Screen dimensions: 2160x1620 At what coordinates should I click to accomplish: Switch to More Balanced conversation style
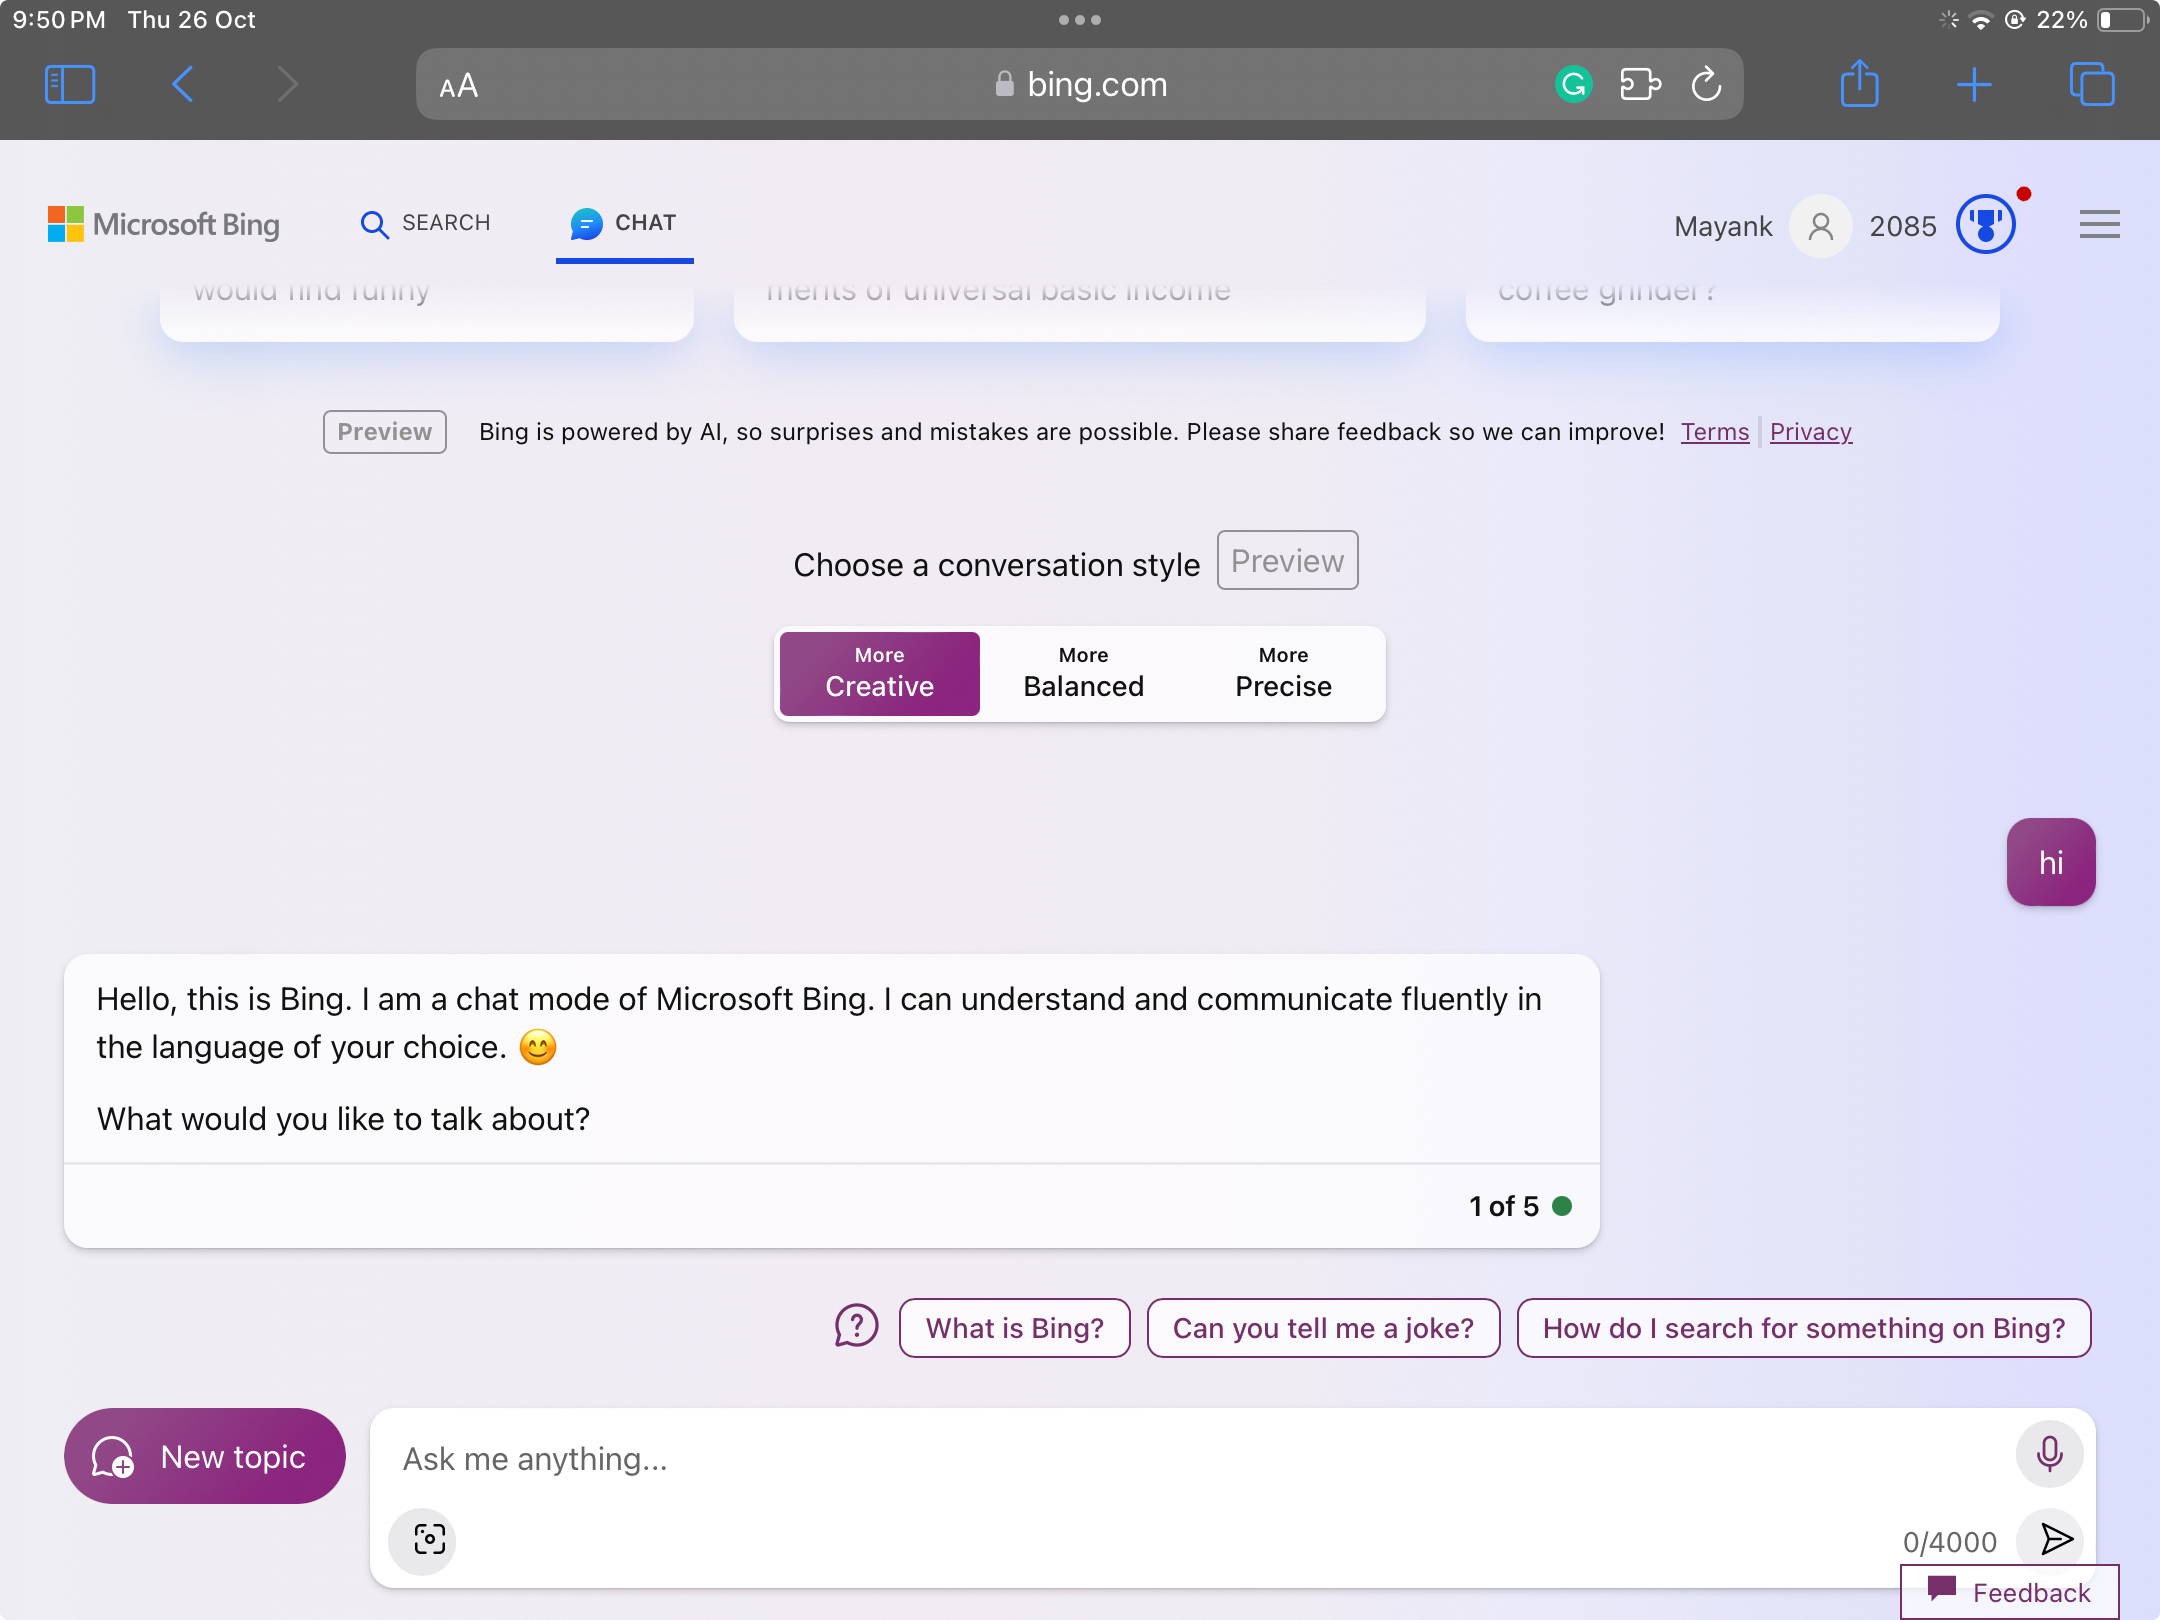click(x=1082, y=673)
